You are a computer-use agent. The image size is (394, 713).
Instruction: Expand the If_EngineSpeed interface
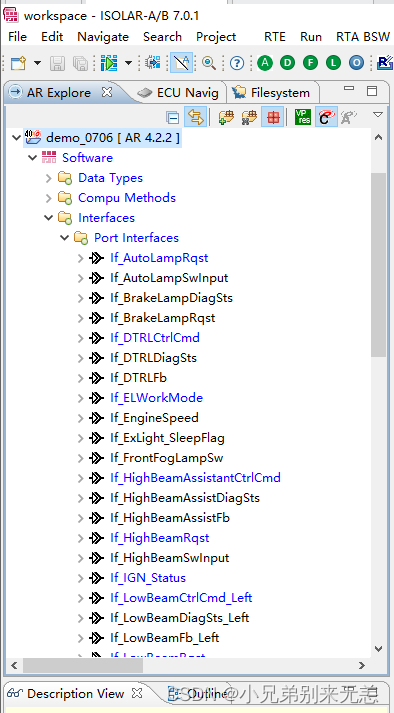point(81,418)
